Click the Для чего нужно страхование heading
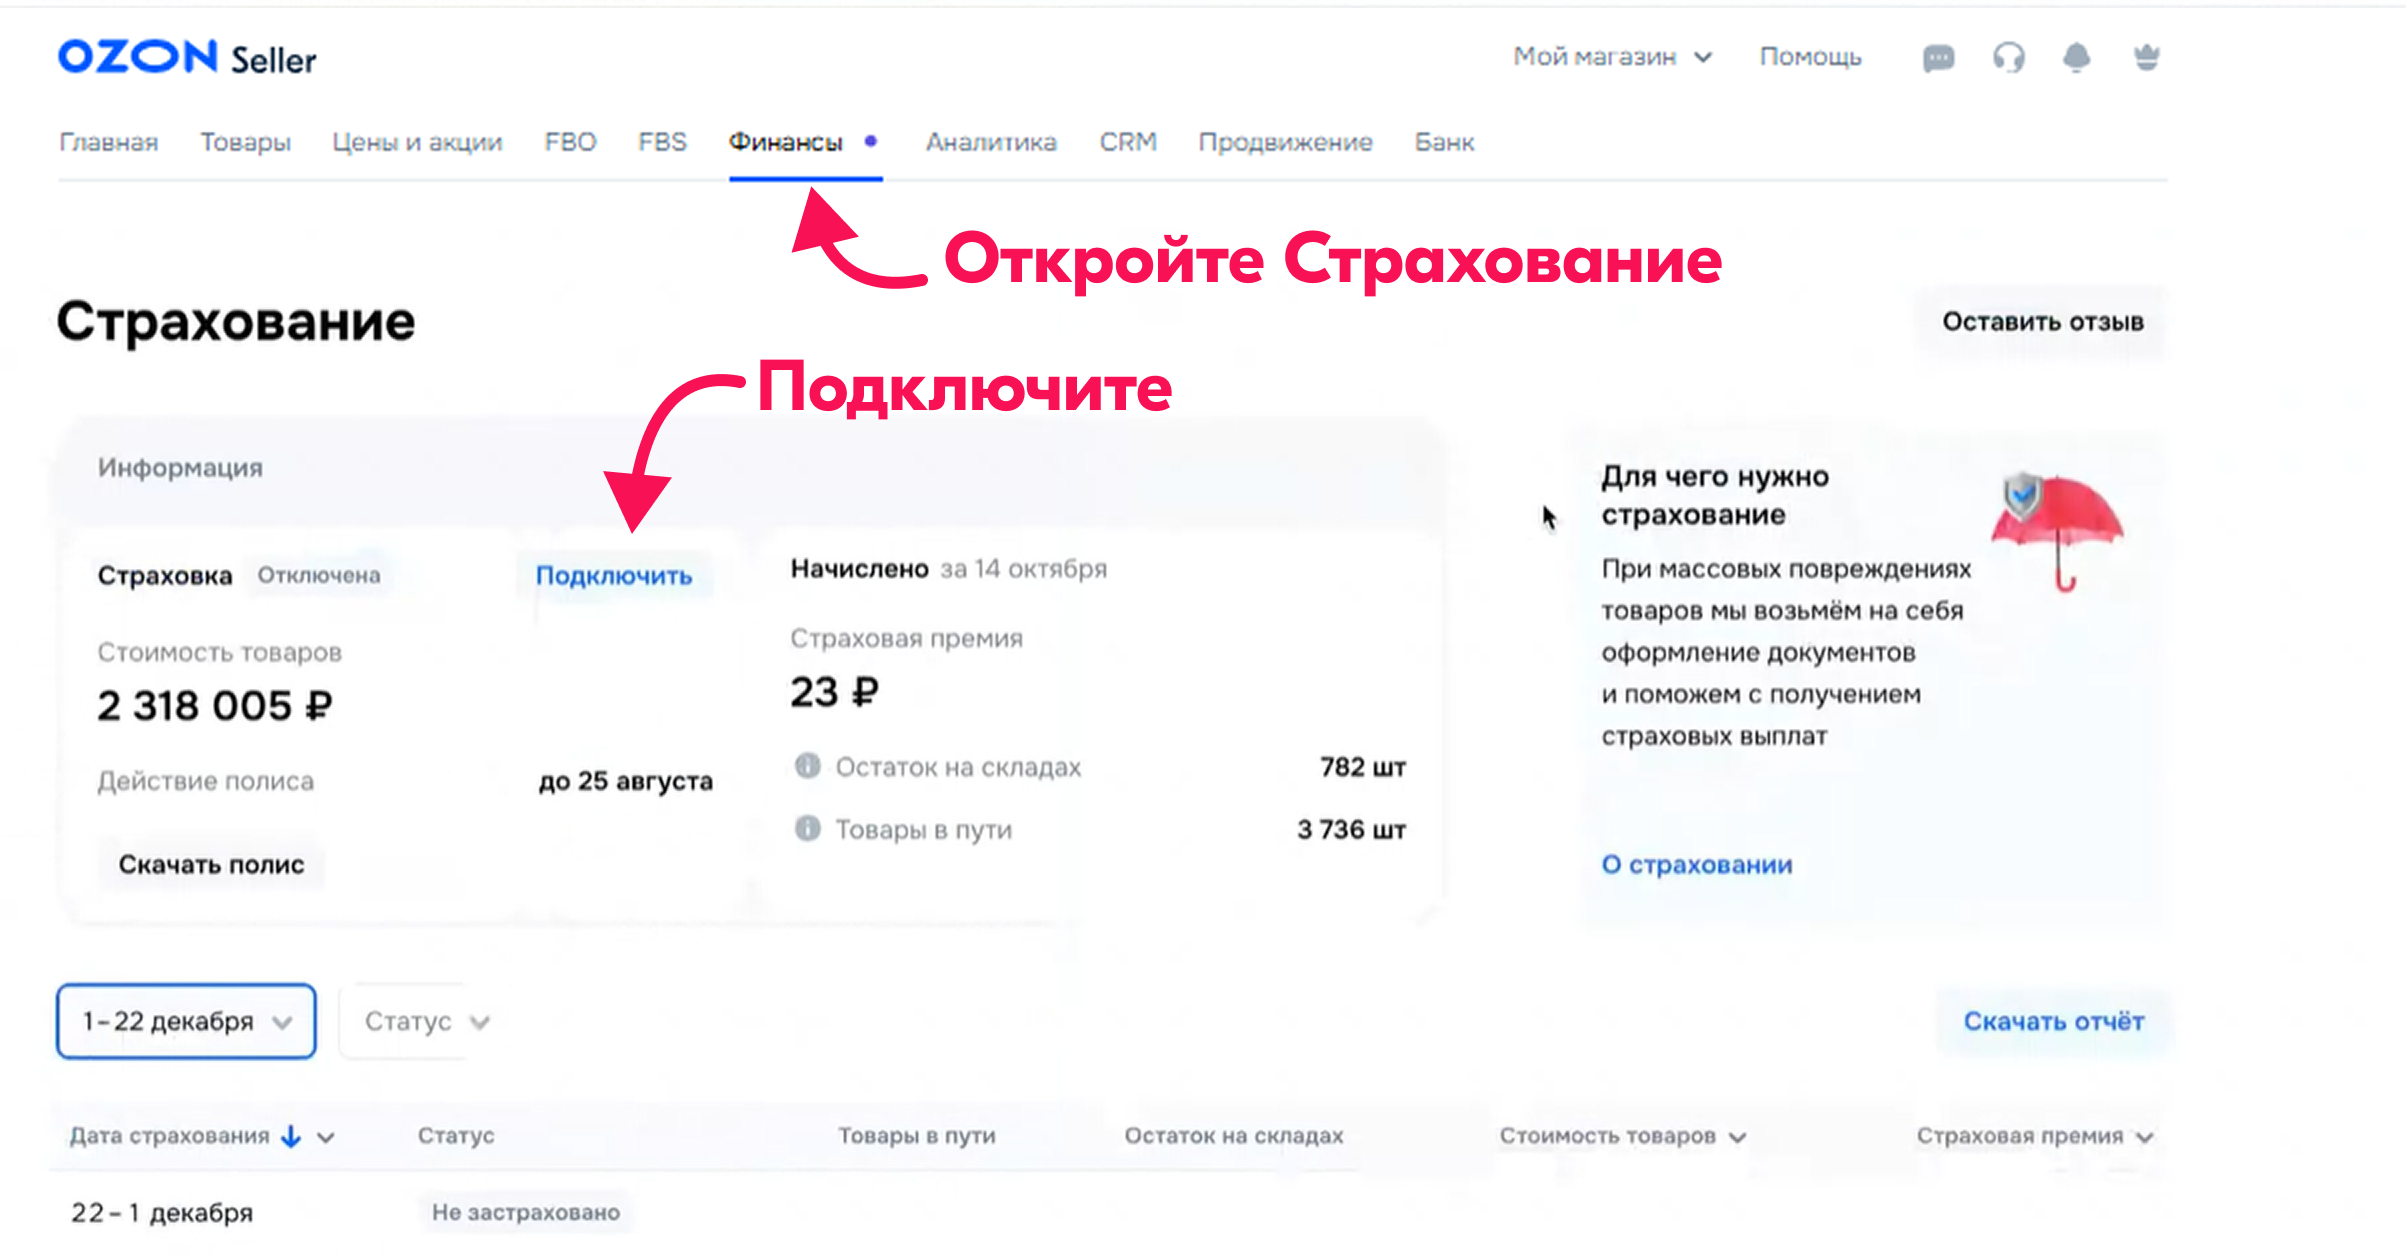 (x=1715, y=495)
